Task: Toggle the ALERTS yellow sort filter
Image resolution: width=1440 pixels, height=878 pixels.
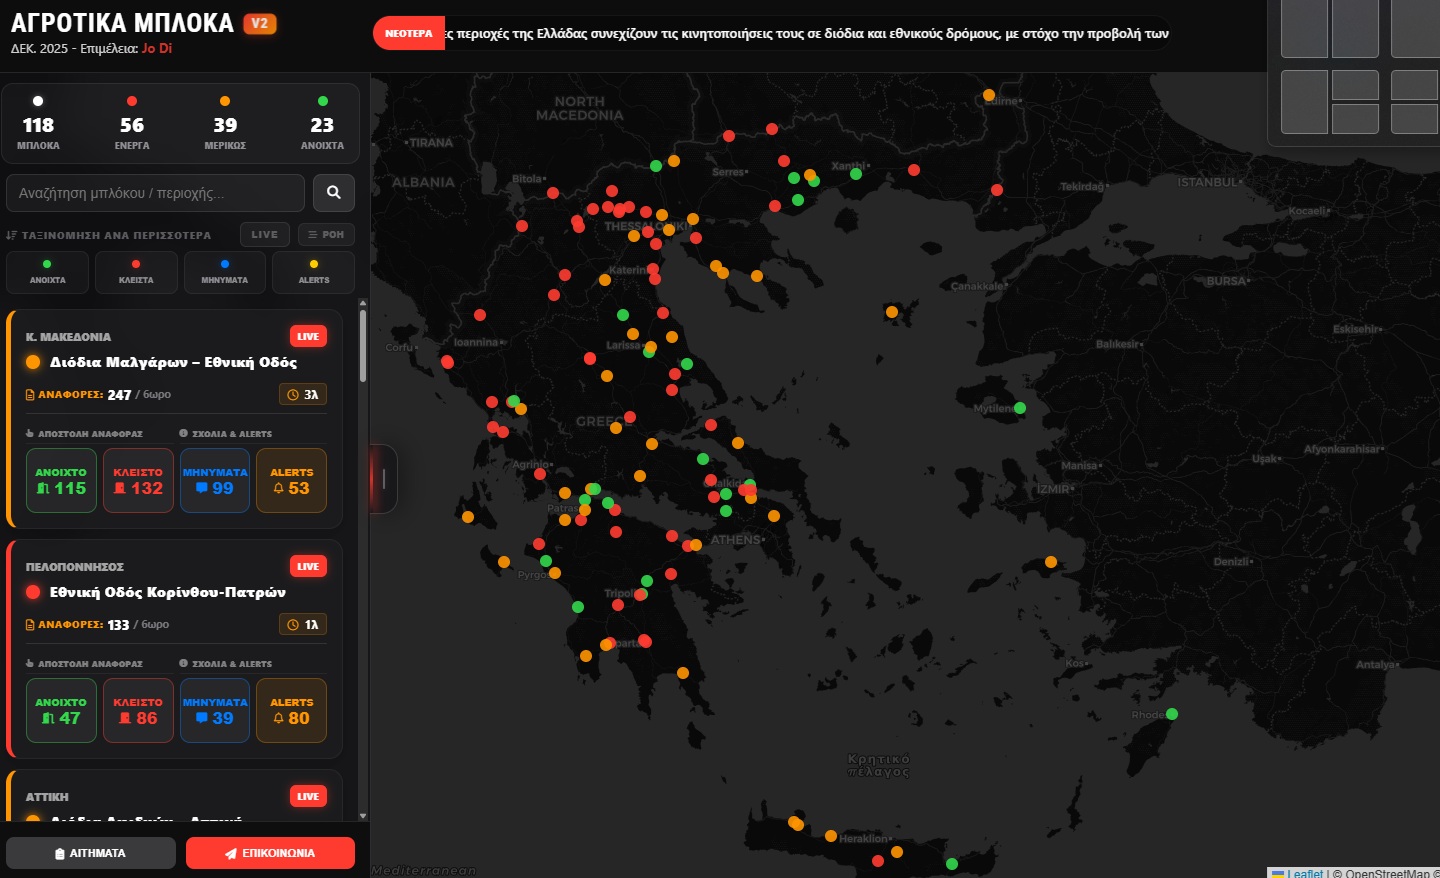Action: click(x=314, y=272)
